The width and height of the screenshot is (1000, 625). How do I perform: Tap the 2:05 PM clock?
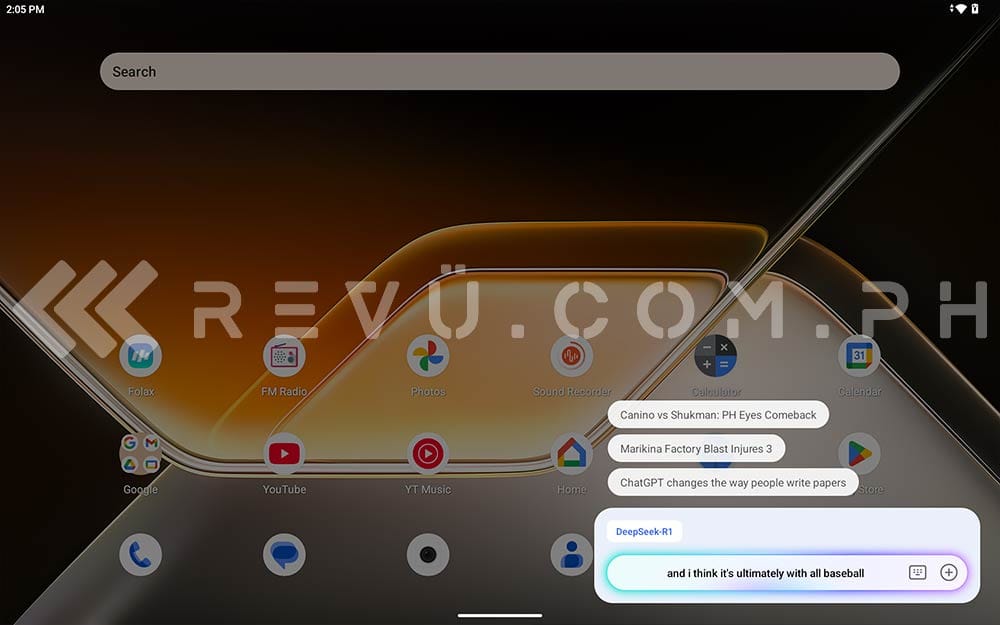(x=26, y=9)
